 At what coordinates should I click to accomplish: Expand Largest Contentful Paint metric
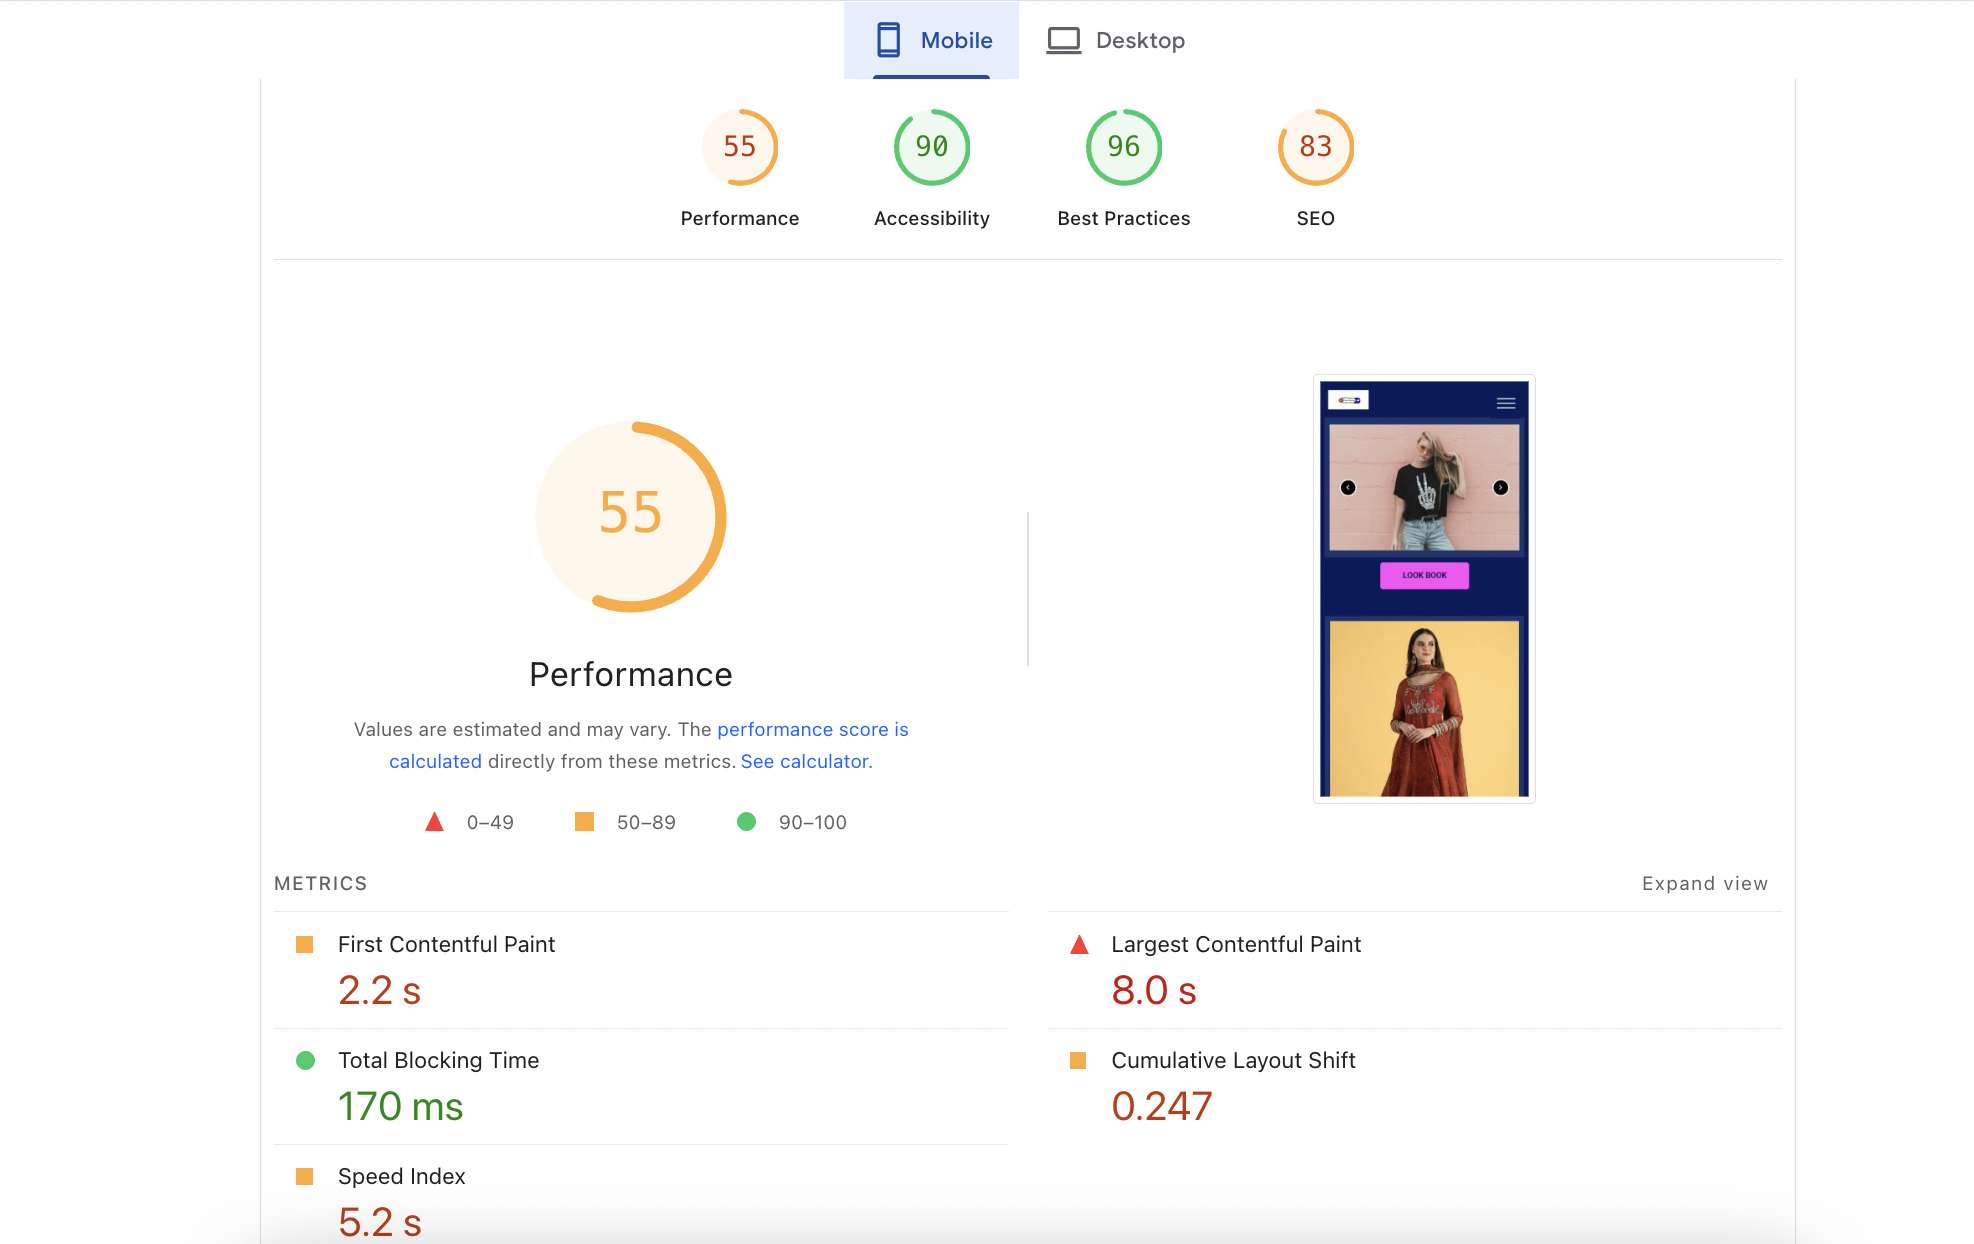(1236, 944)
